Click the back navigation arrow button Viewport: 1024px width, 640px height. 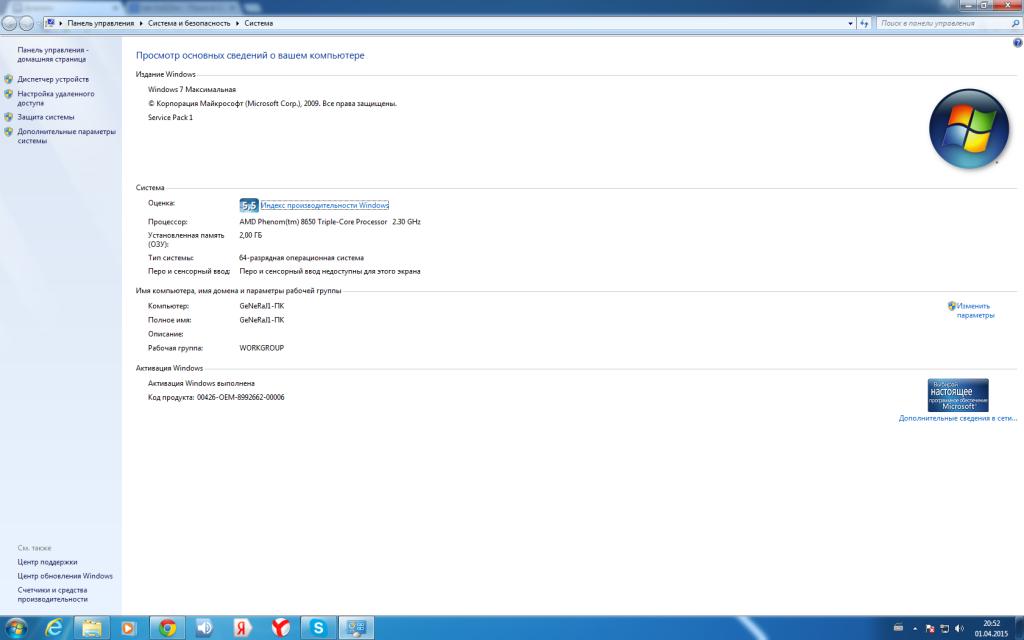point(9,24)
